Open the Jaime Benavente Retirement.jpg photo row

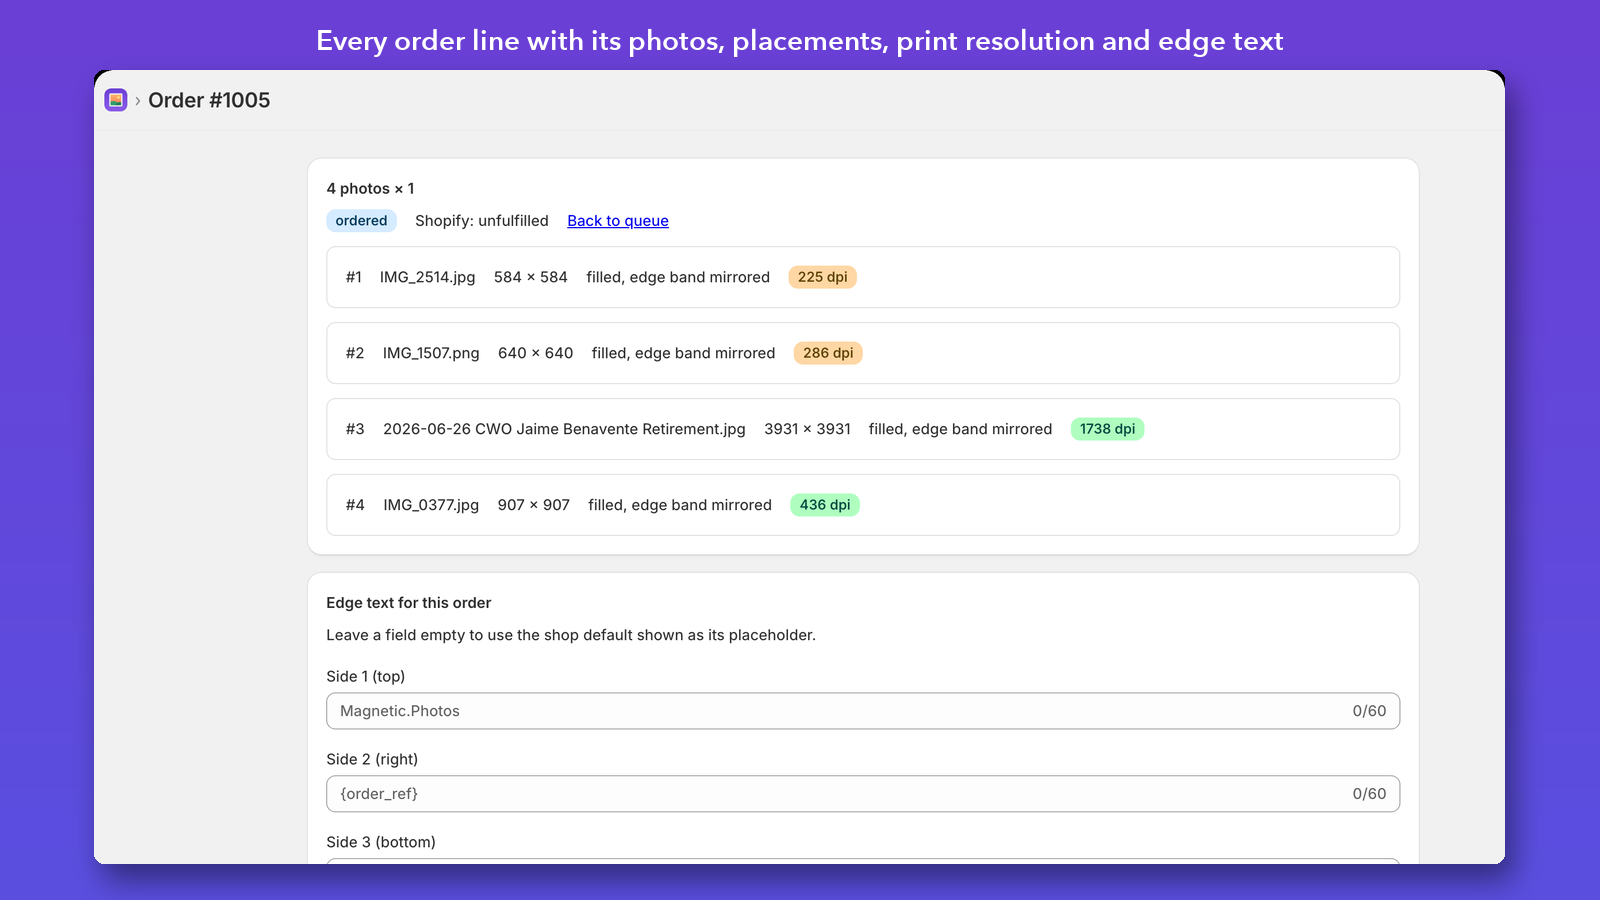863,429
